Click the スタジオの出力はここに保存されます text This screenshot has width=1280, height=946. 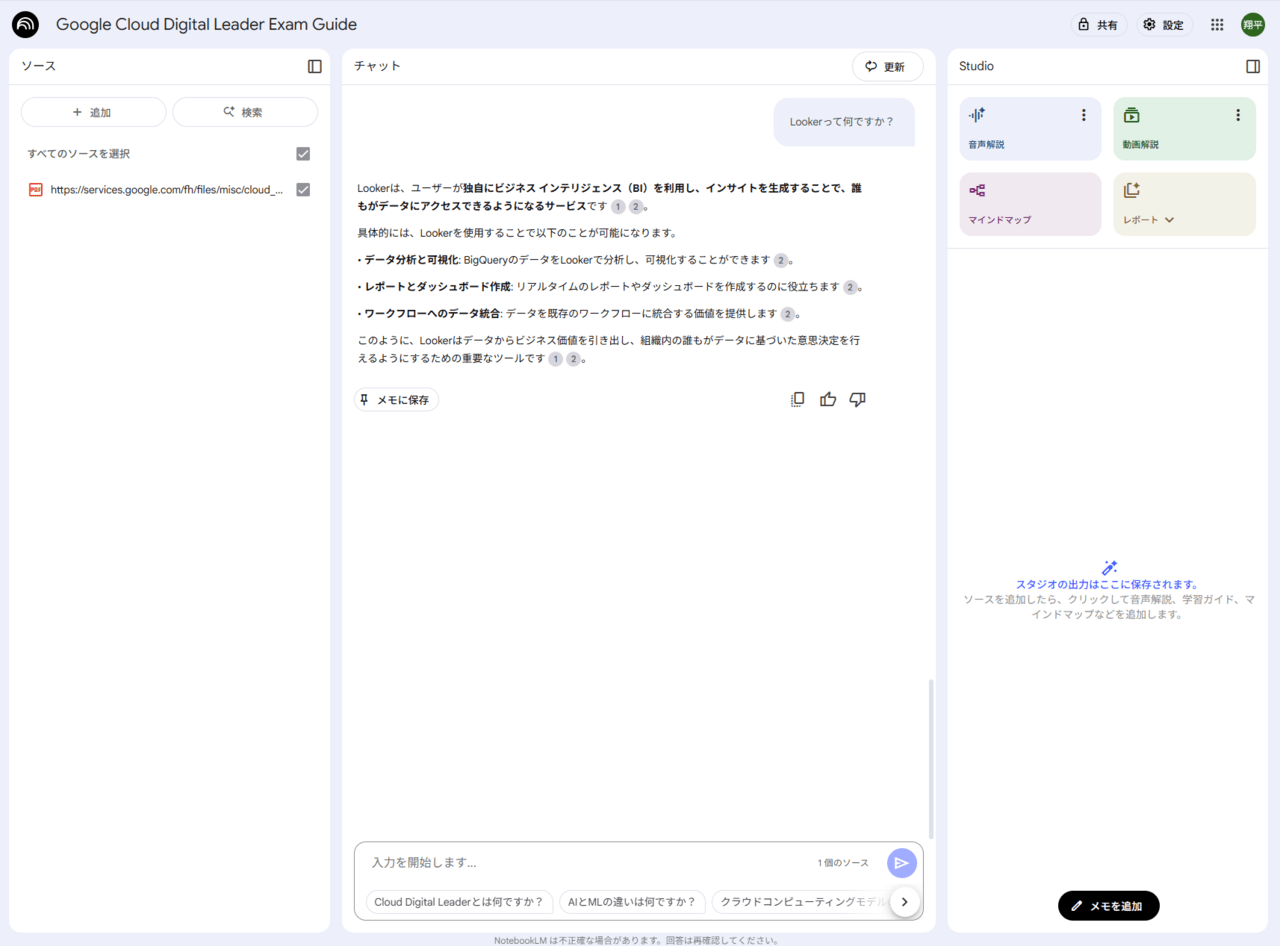[1107, 585]
